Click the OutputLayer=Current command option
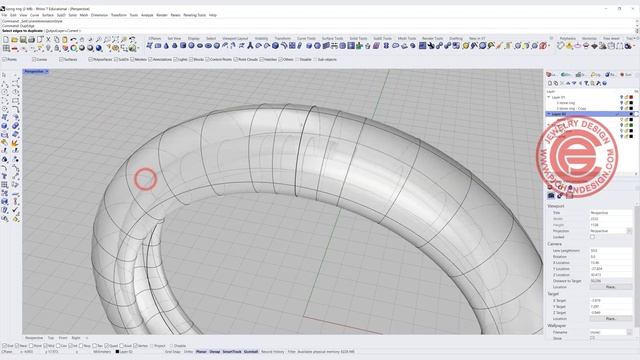This screenshot has width=640, height=360. coord(63,31)
